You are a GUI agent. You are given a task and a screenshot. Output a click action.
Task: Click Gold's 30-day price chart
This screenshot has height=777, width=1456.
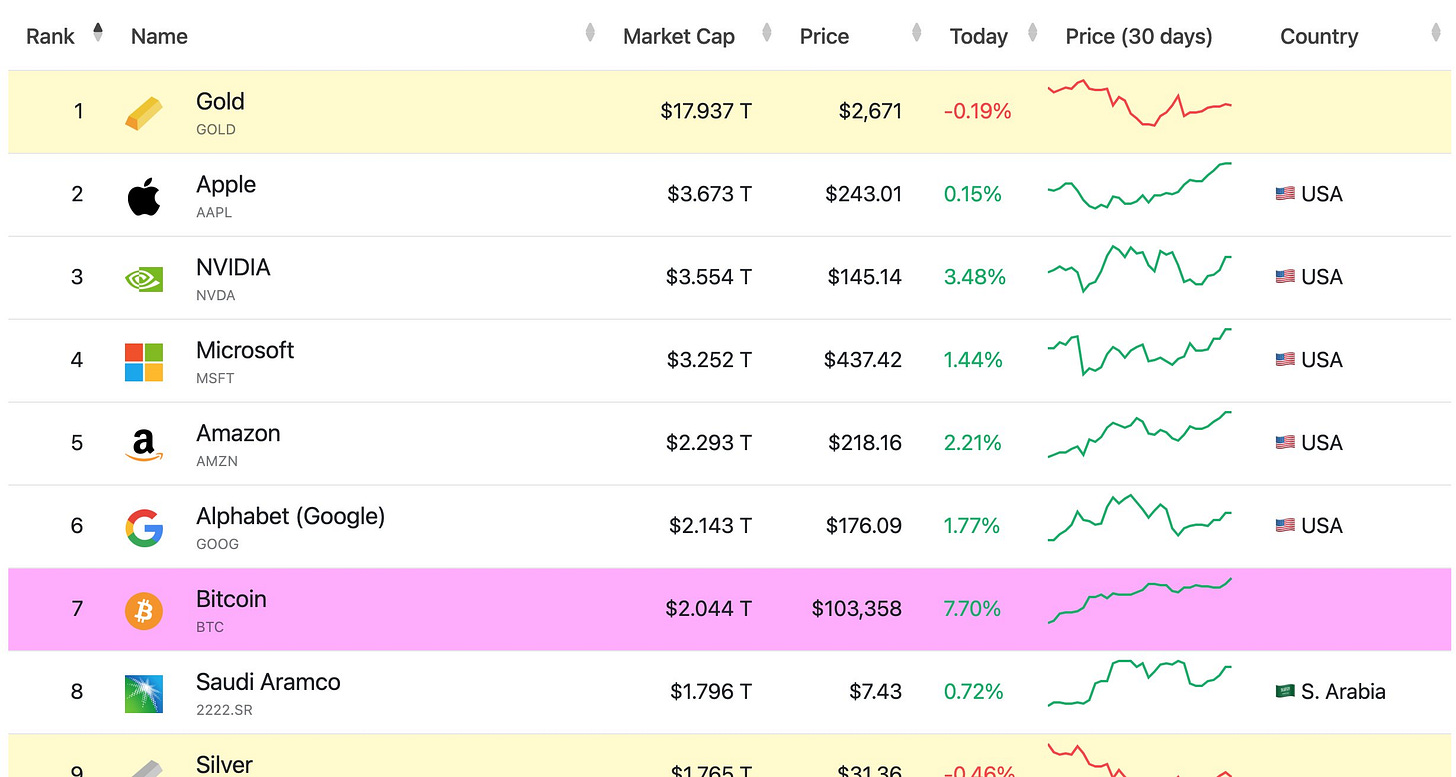(1140, 103)
